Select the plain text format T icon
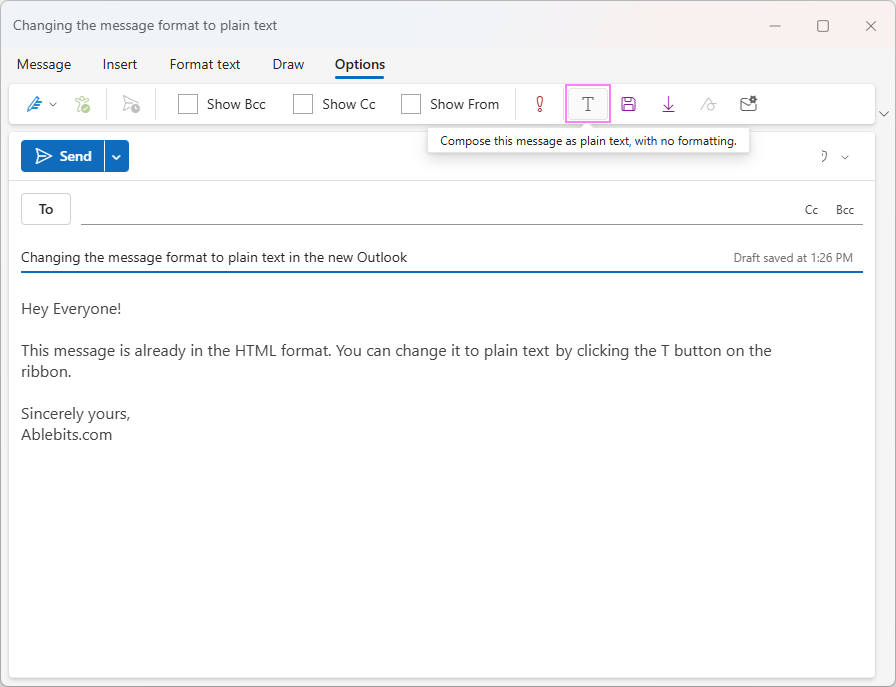The height and width of the screenshot is (687, 896). pyautogui.click(x=588, y=103)
